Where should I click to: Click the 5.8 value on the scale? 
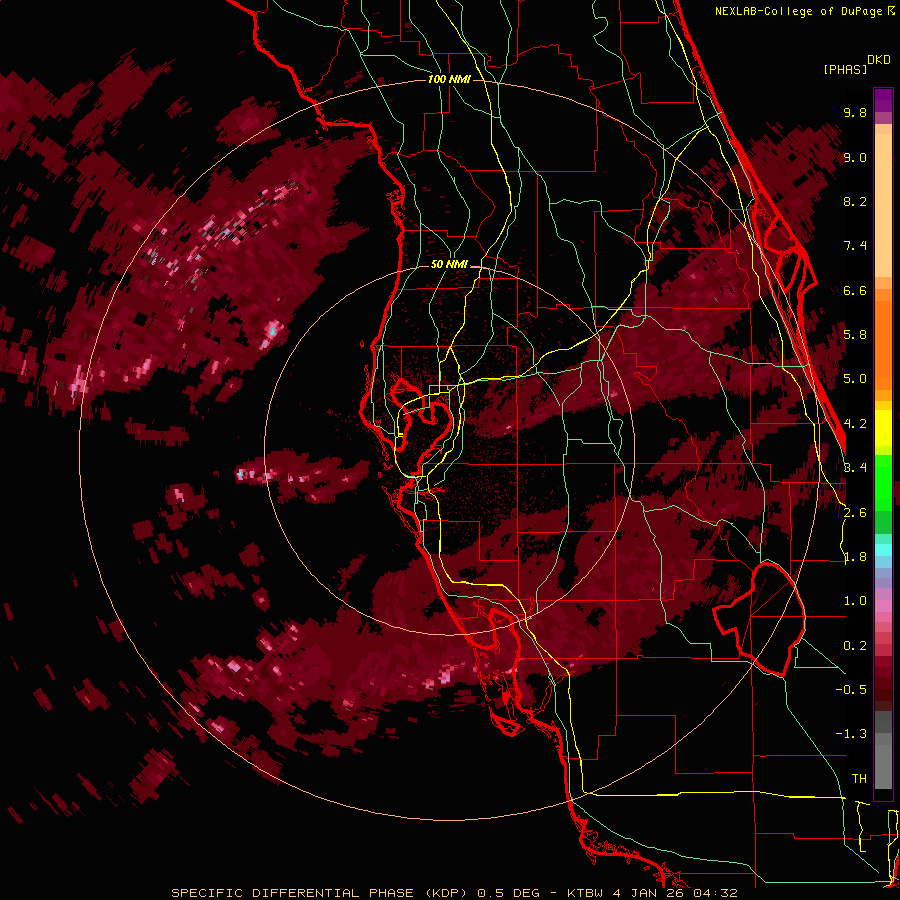855,335
